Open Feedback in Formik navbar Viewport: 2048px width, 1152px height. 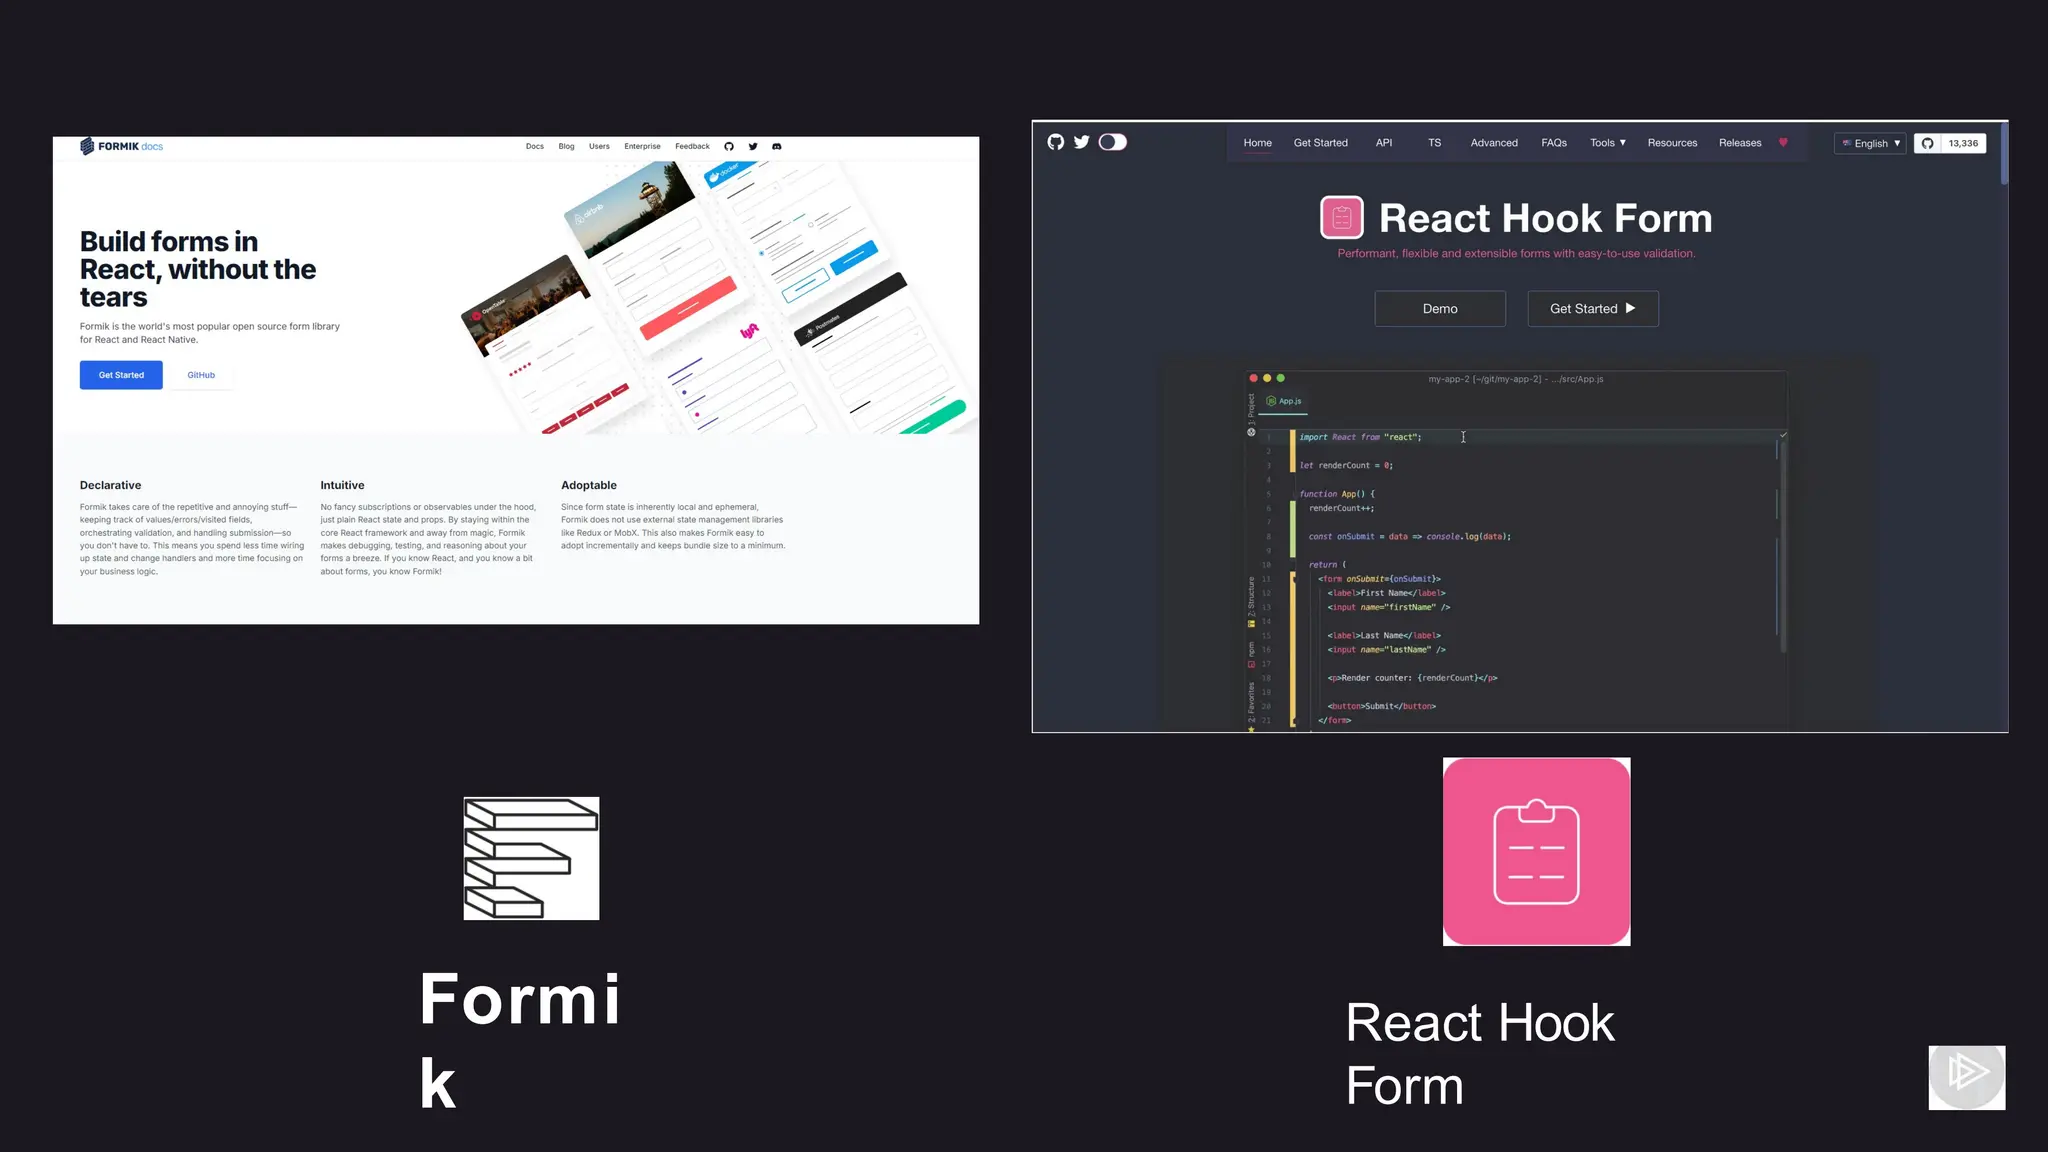click(x=692, y=146)
